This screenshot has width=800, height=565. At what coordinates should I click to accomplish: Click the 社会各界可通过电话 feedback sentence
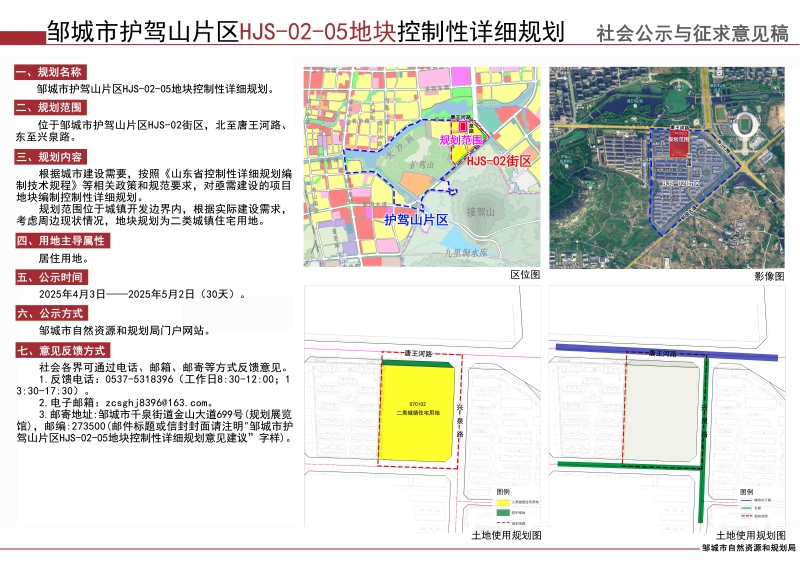[x=165, y=367]
